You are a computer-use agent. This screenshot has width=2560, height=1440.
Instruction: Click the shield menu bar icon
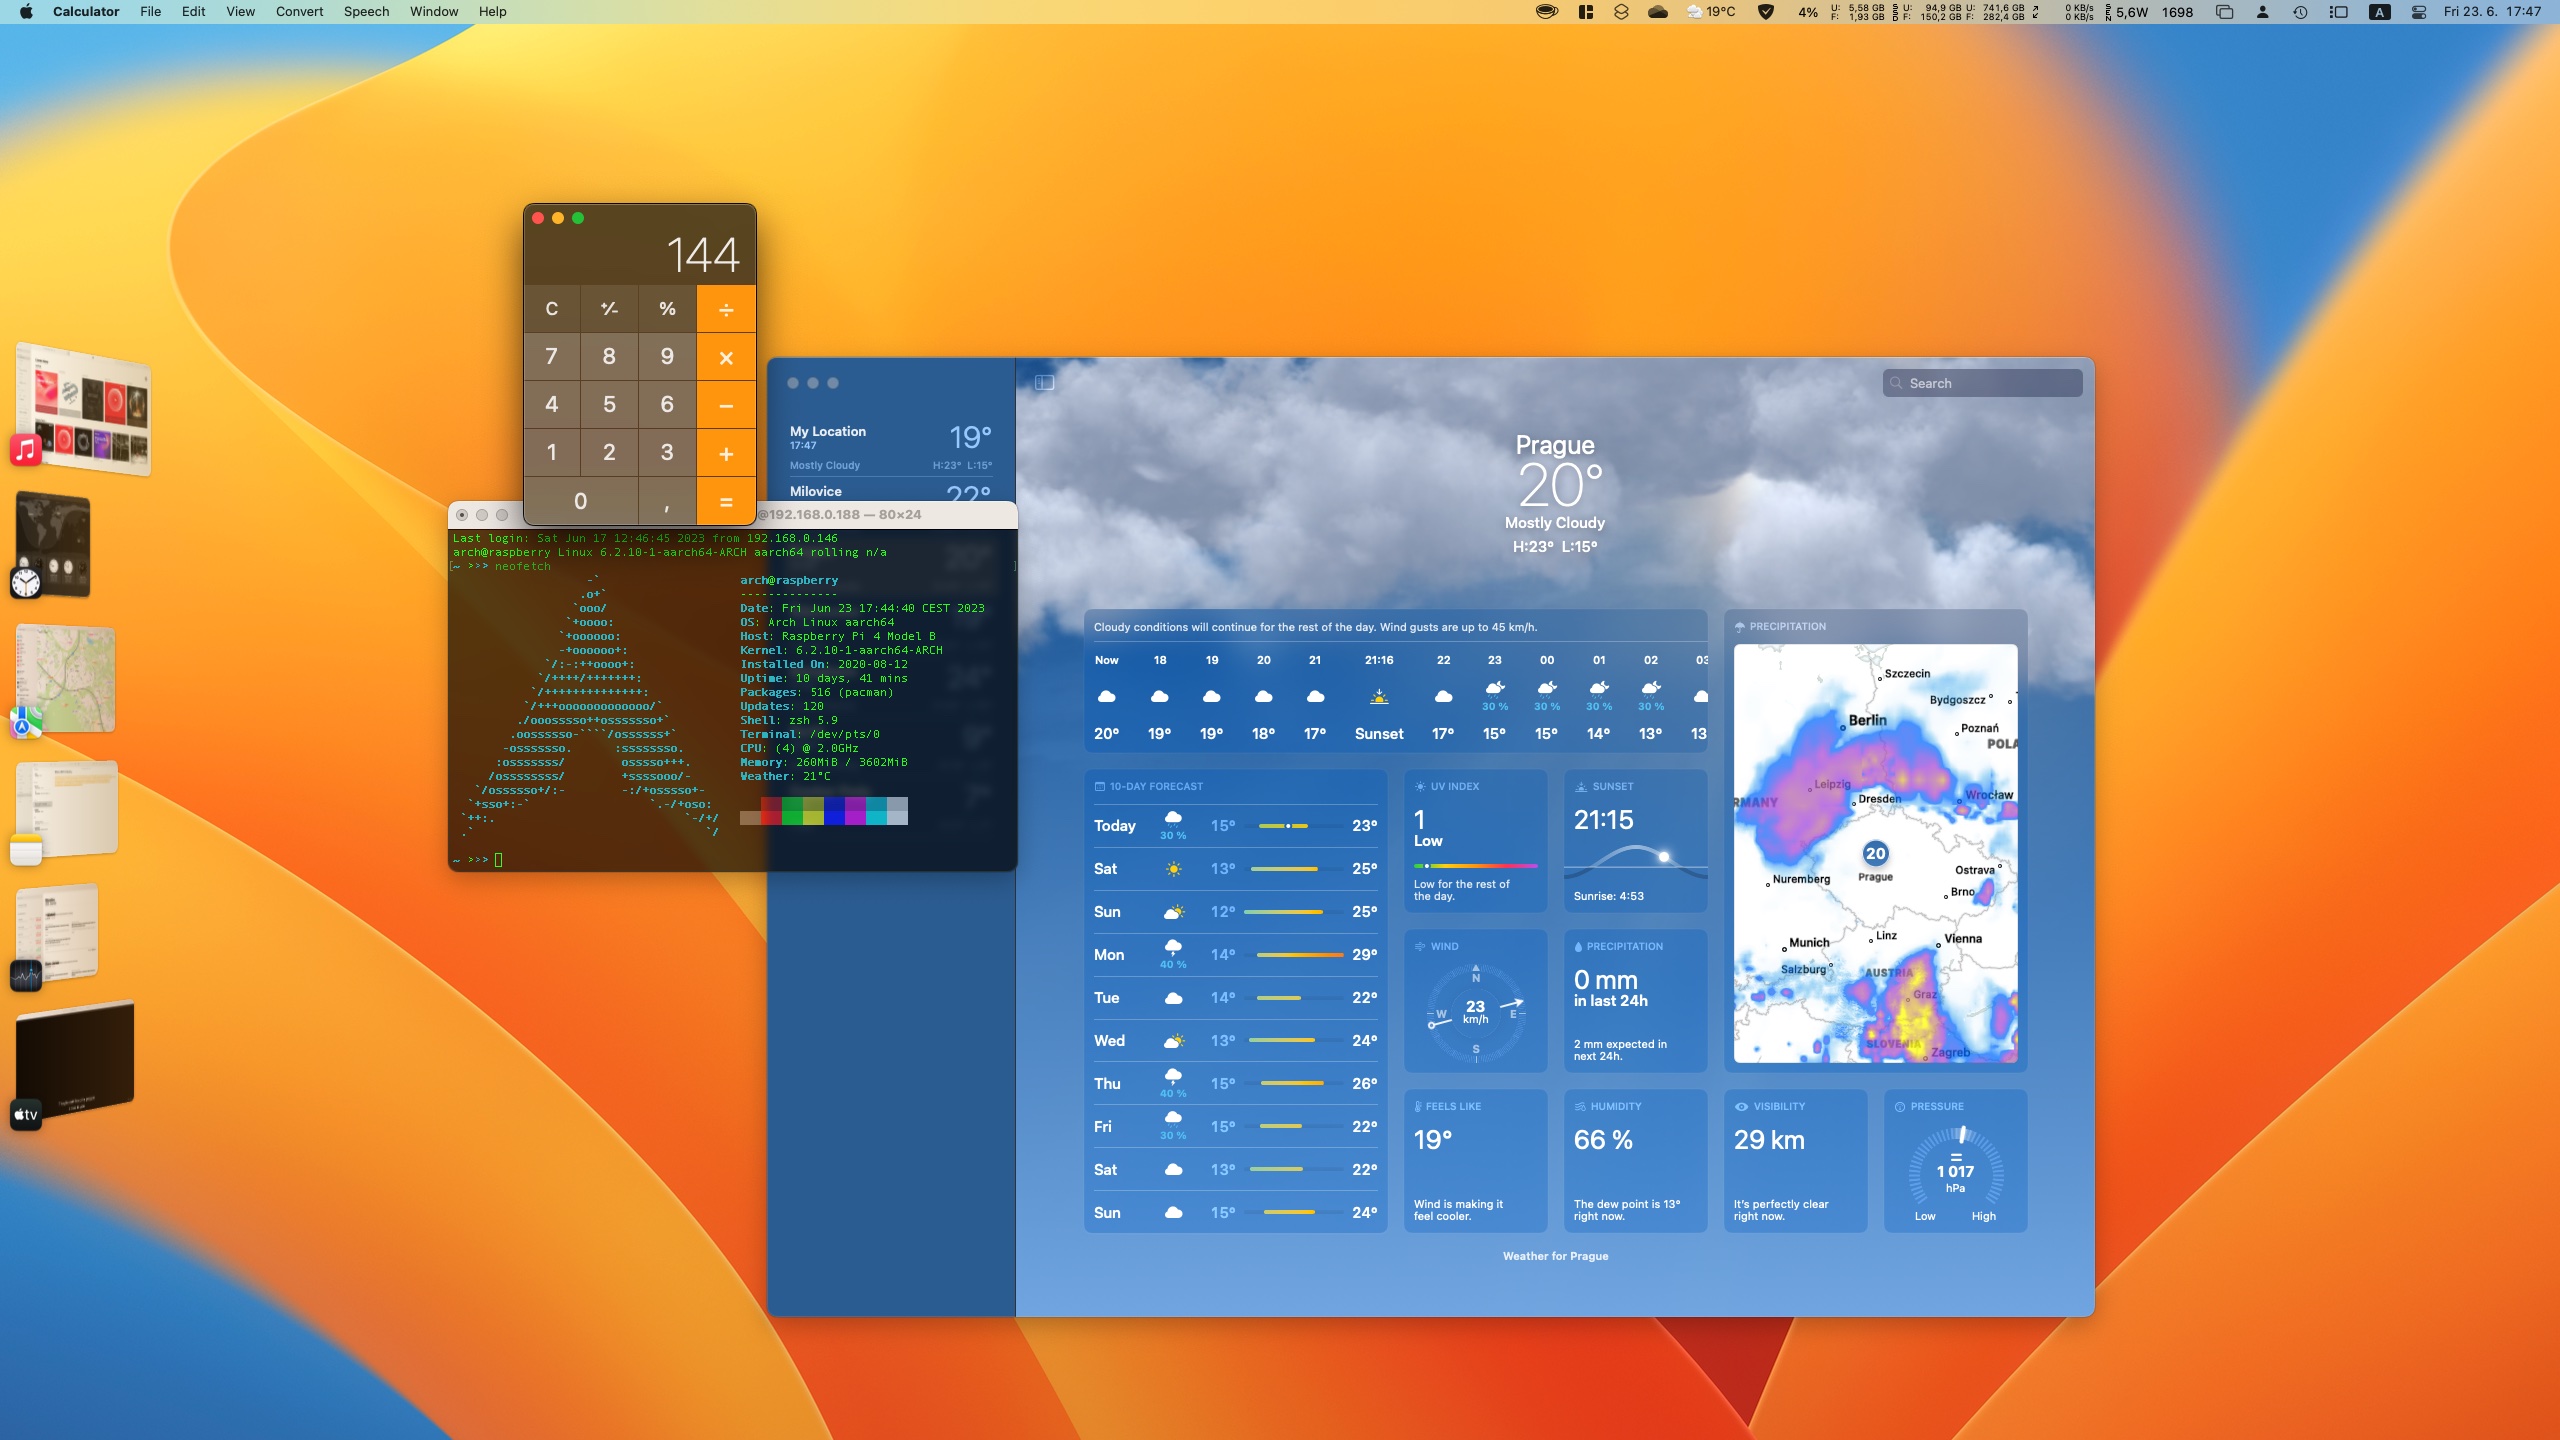[1766, 12]
